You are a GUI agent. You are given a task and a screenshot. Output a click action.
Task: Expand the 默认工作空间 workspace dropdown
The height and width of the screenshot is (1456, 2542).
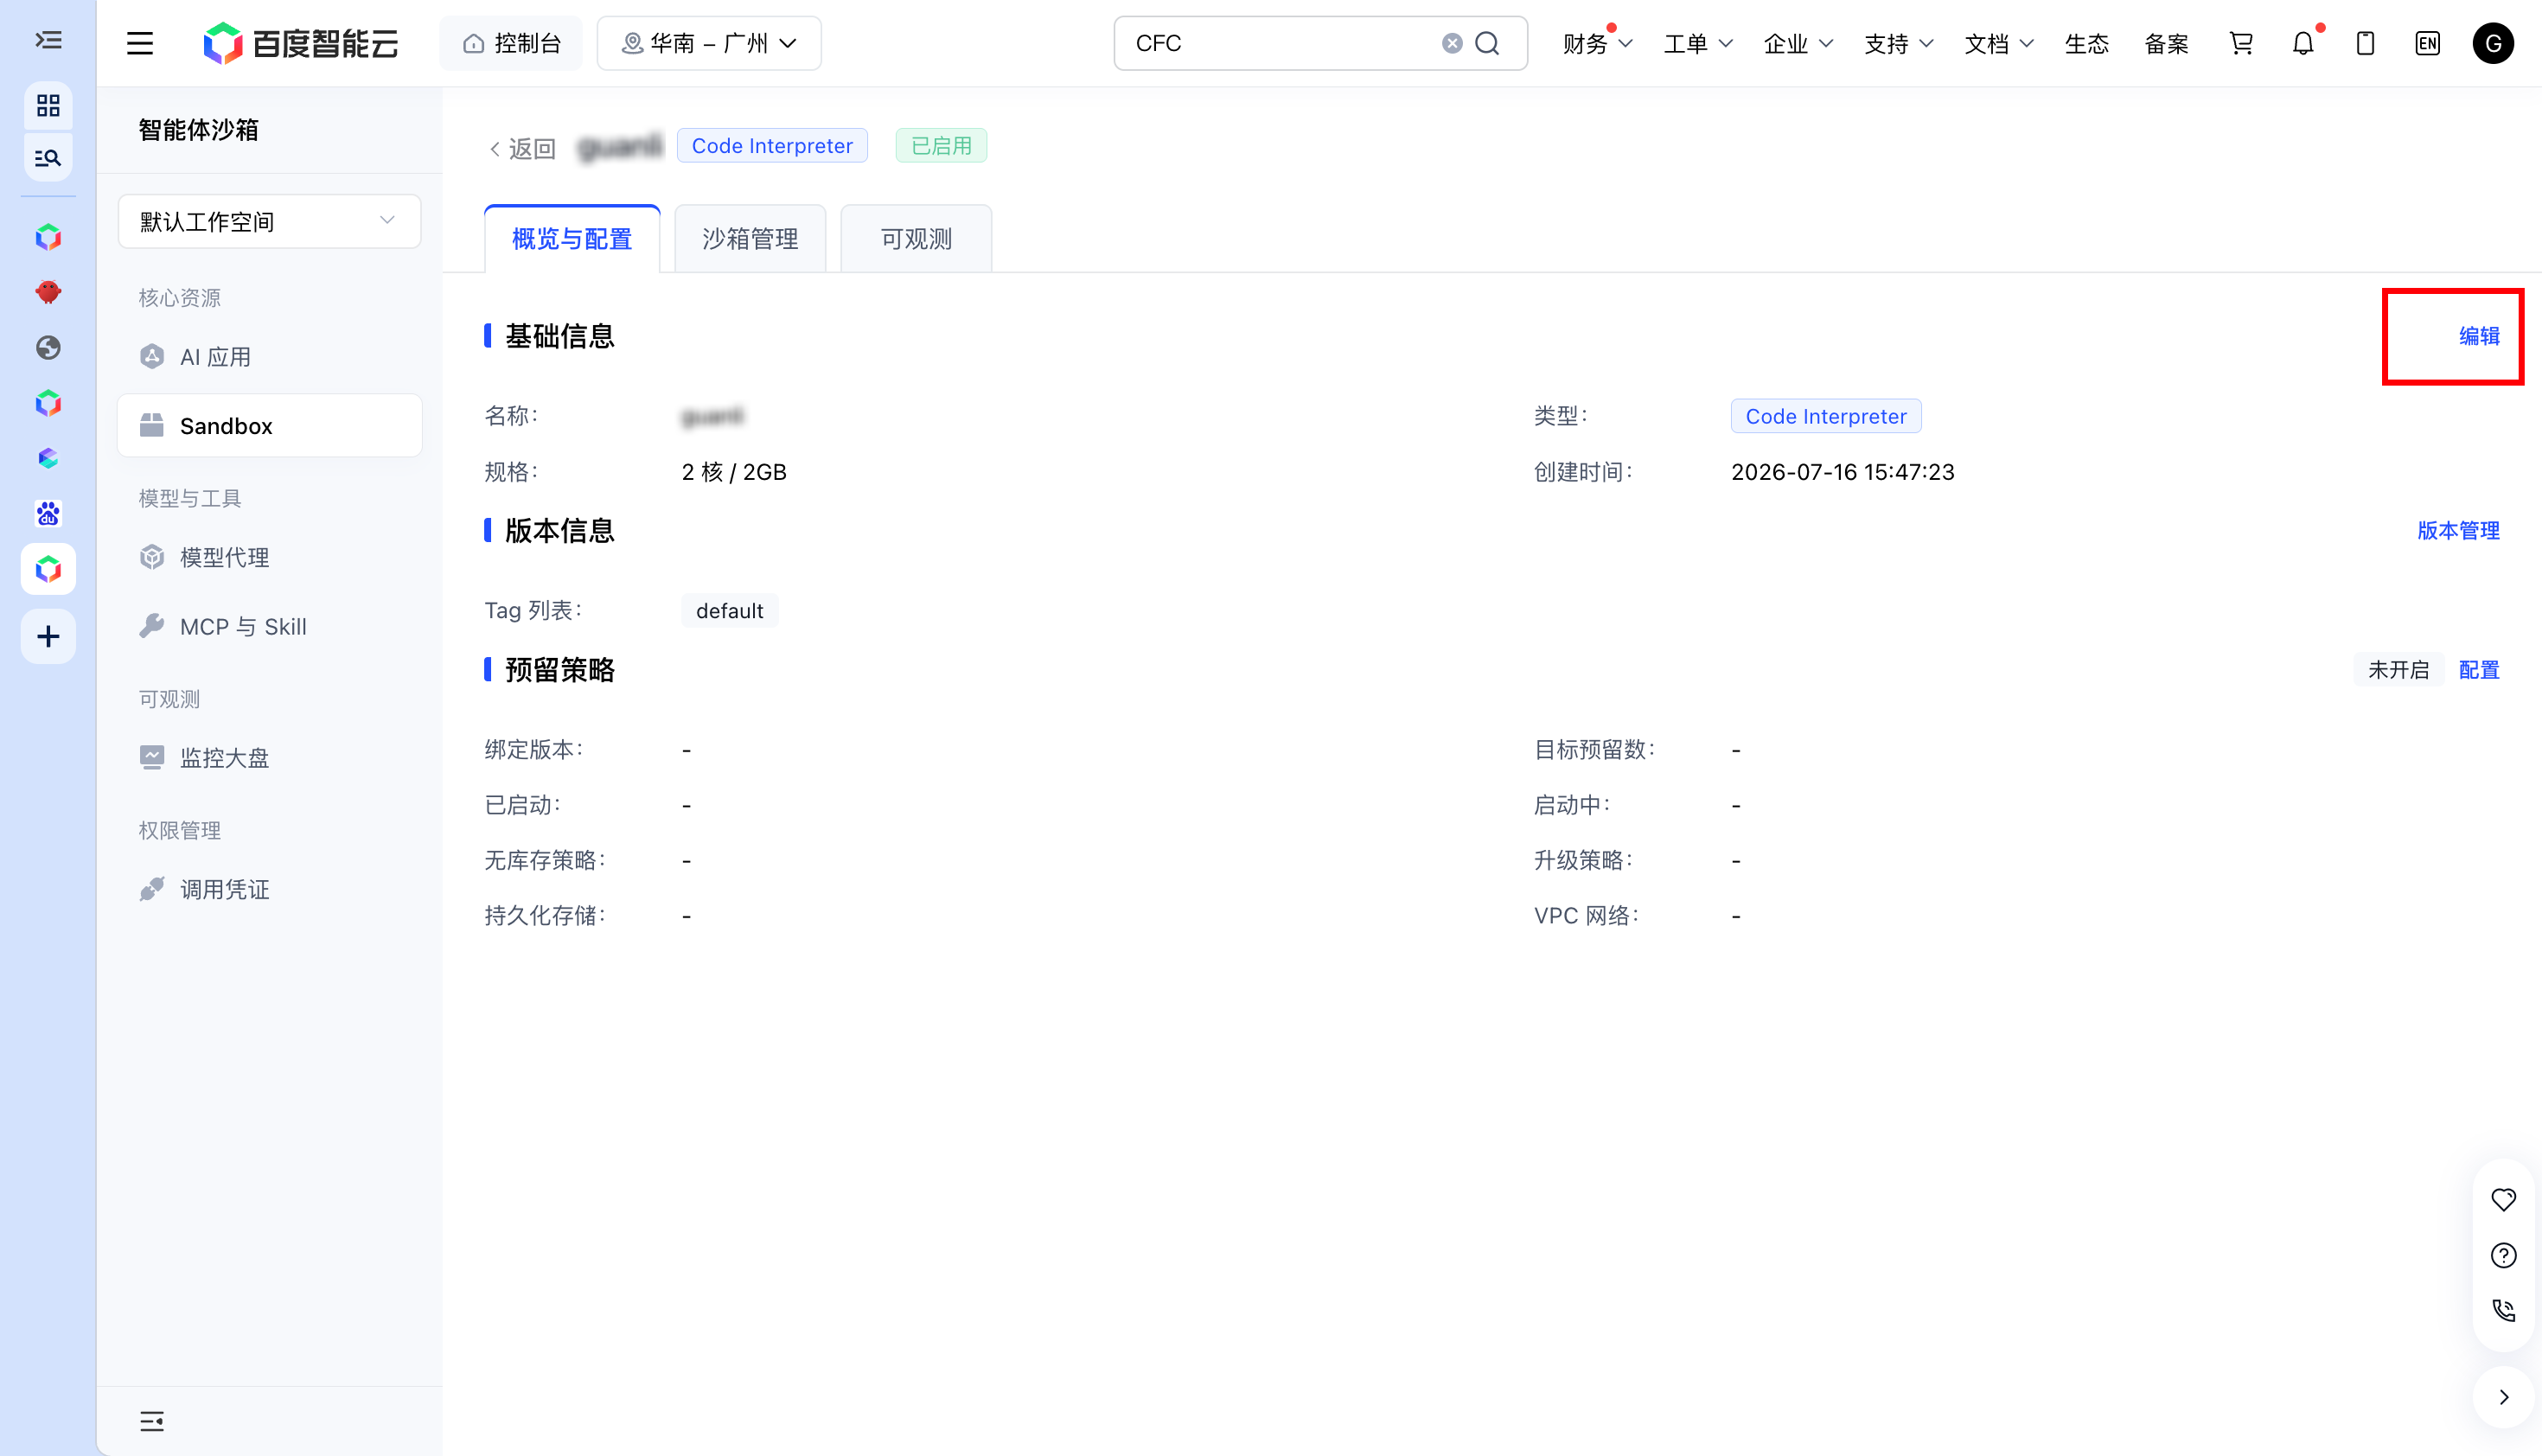[x=269, y=221]
